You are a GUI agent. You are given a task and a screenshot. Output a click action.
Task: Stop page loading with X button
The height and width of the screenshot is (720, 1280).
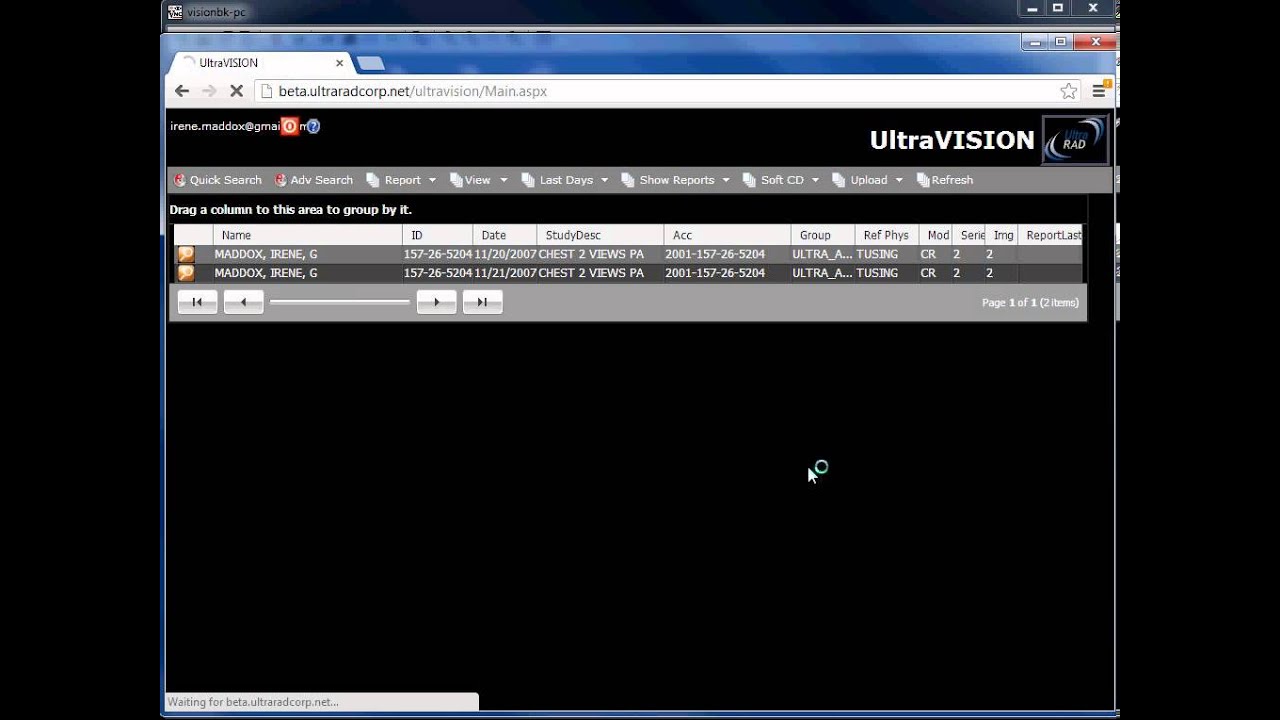tap(237, 91)
